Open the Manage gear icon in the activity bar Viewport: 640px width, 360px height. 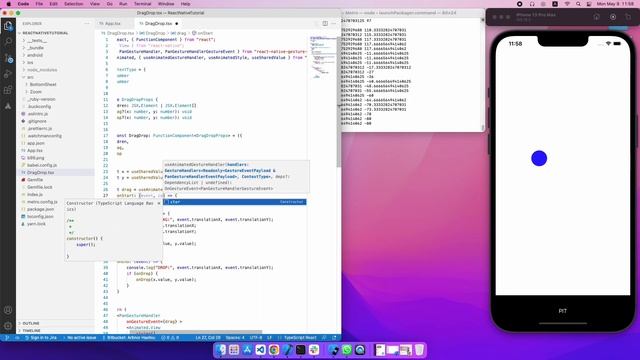(x=8, y=326)
